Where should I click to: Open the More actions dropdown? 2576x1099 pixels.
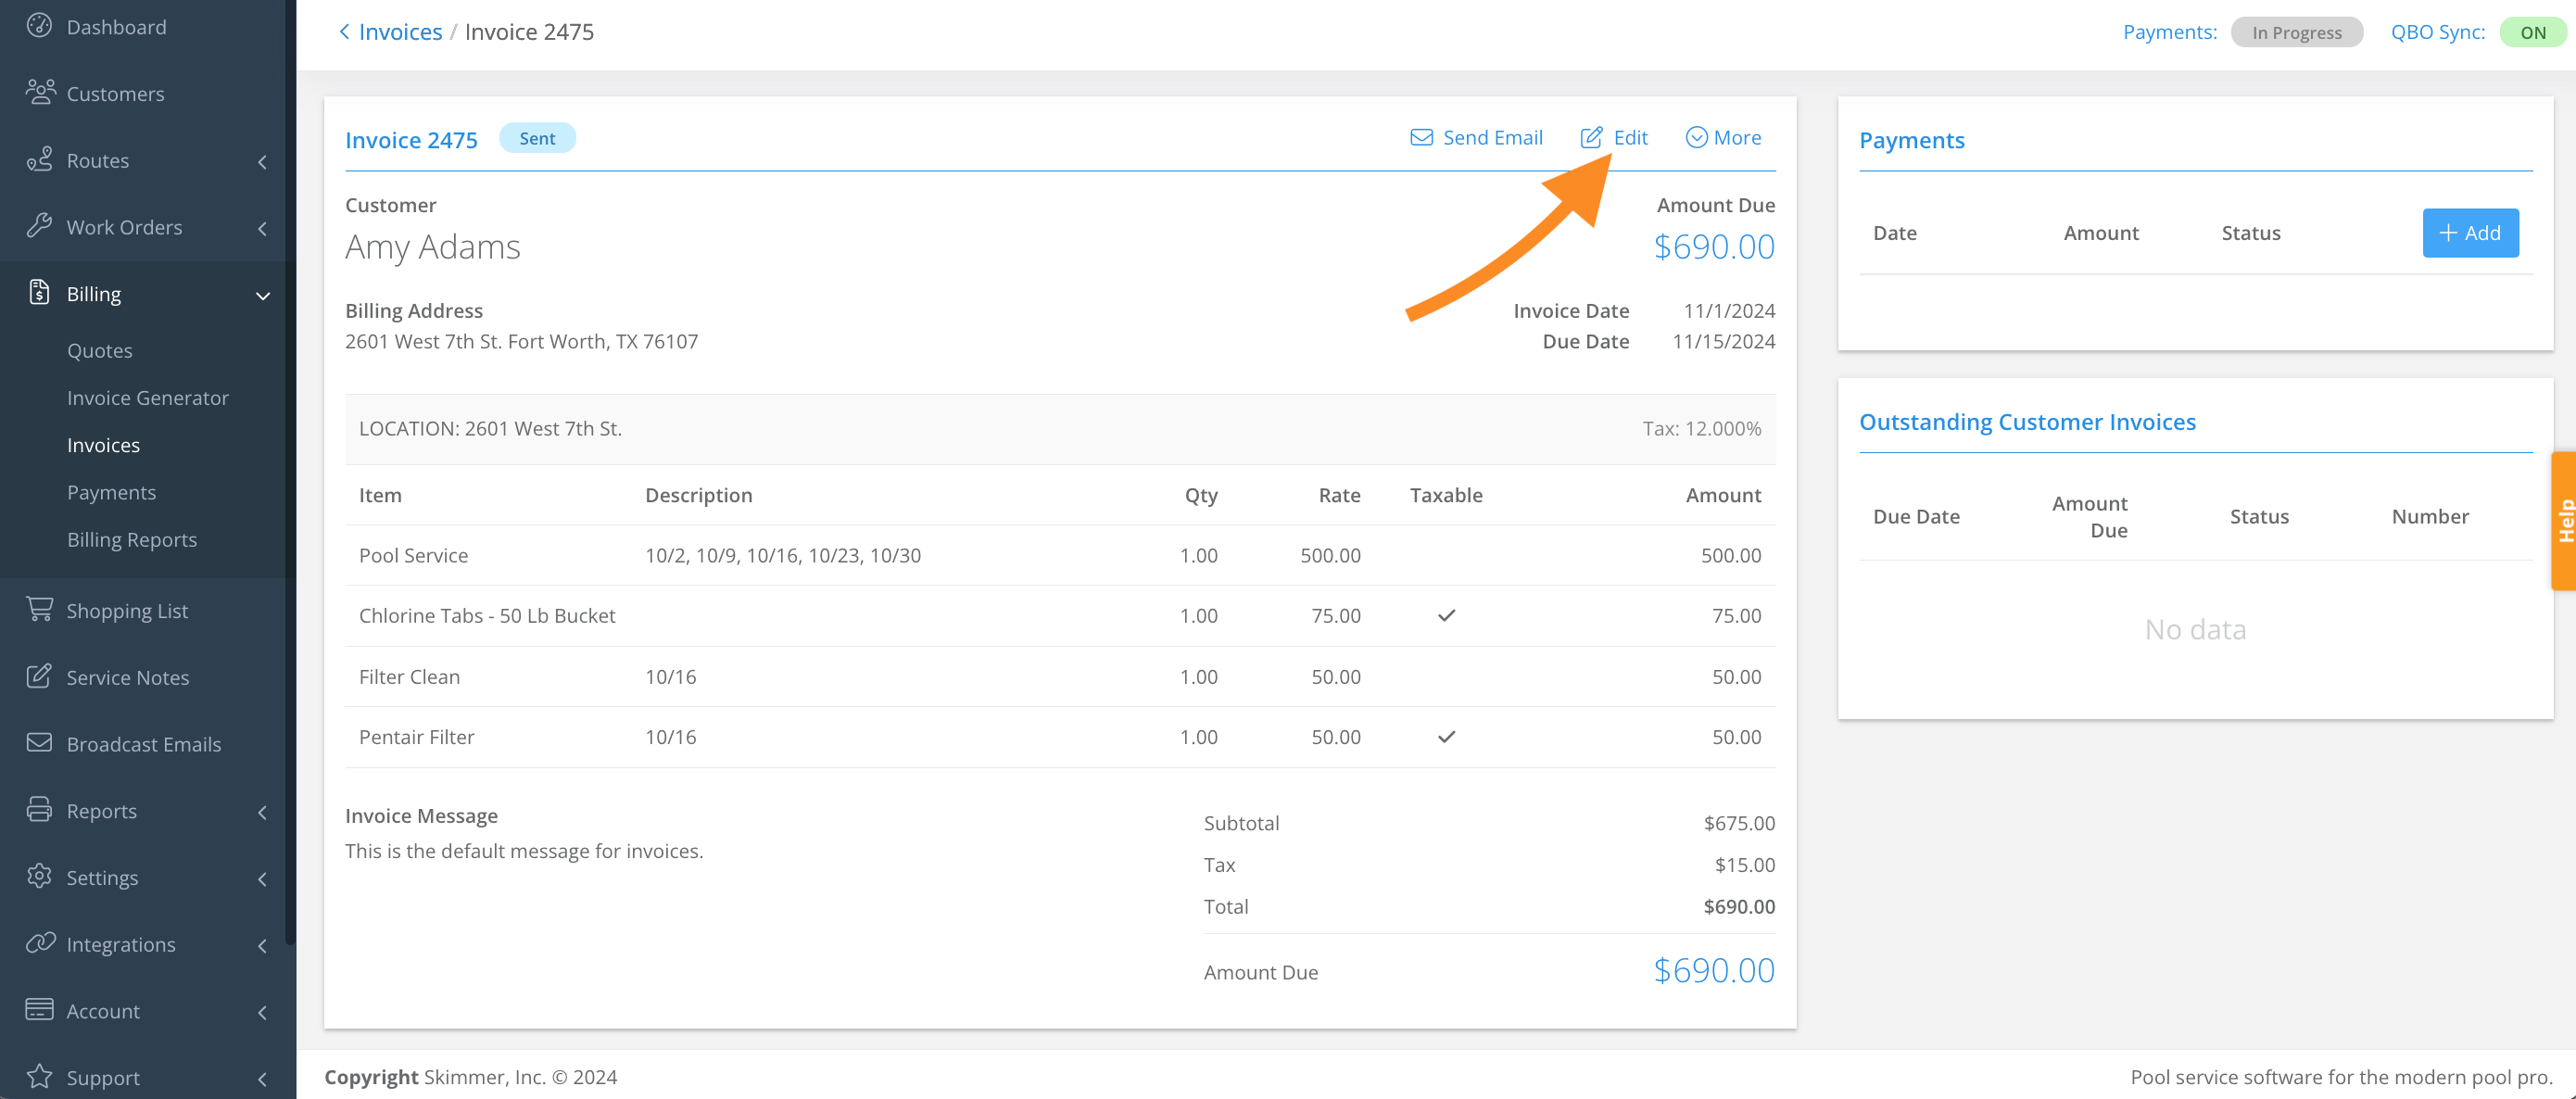click(x=1723, y=138)
